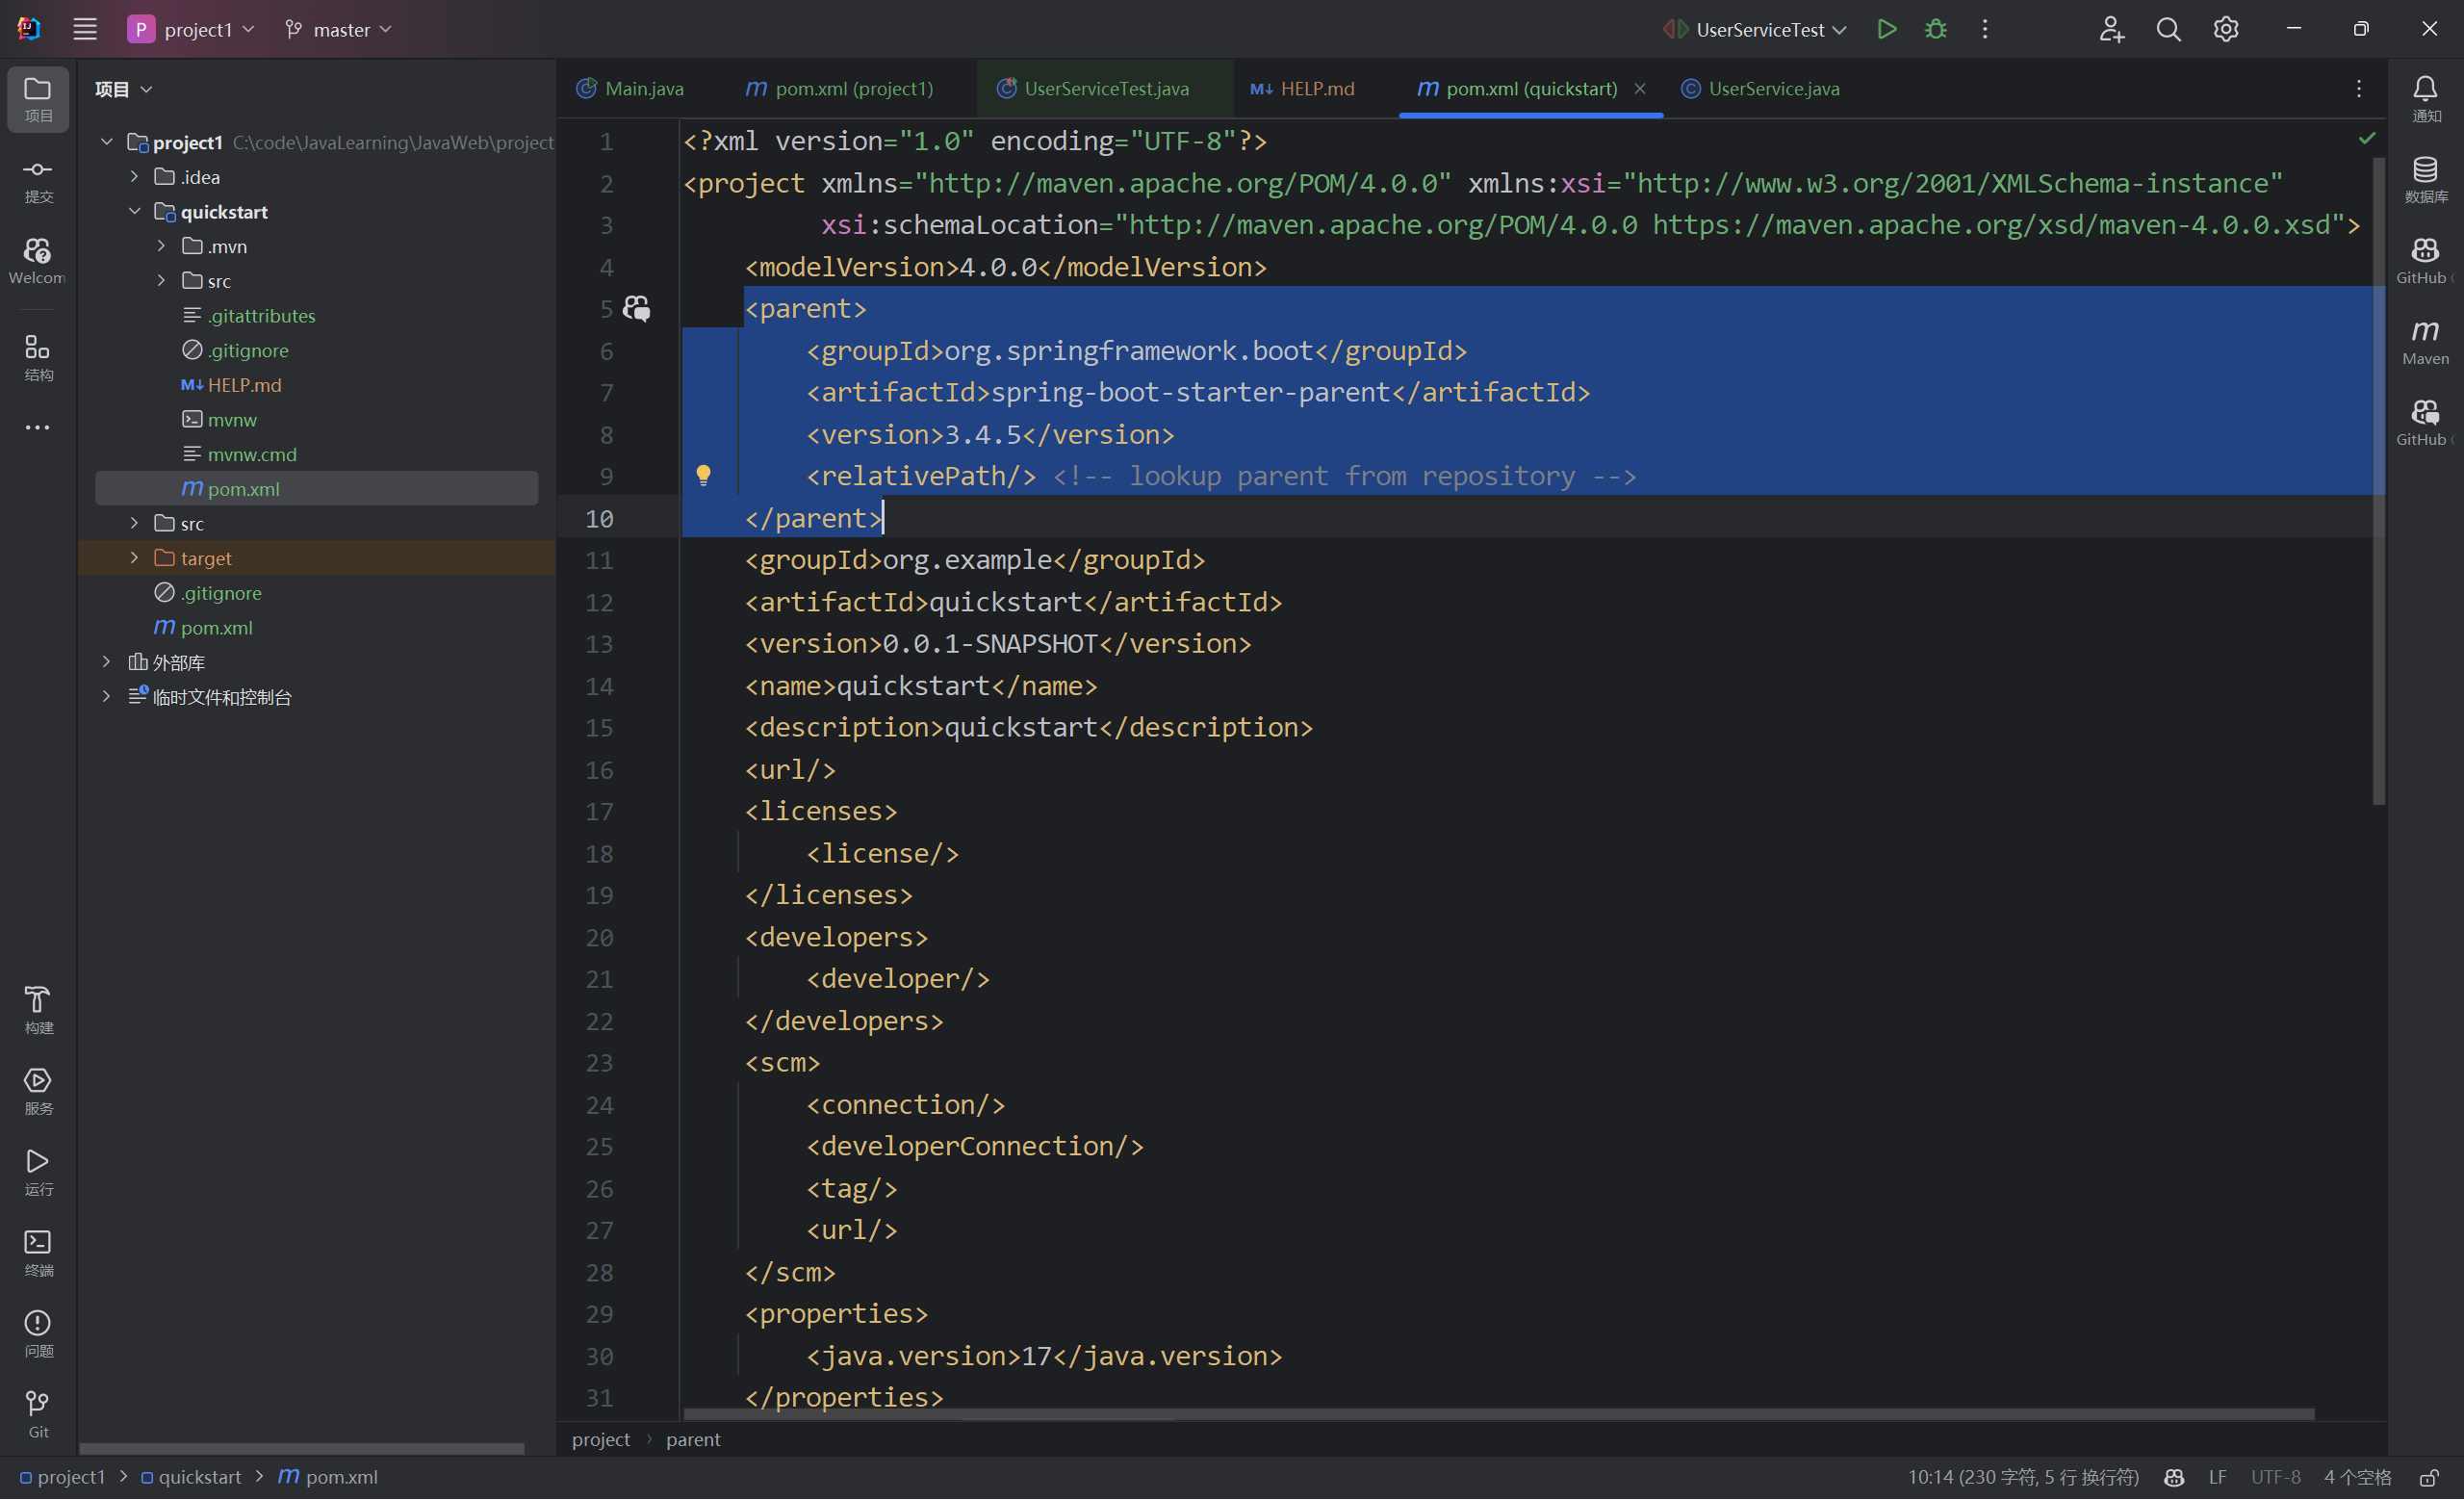Open the Structure tool window
This screenshot has height=1500, width=2464.
pos(38,357)
